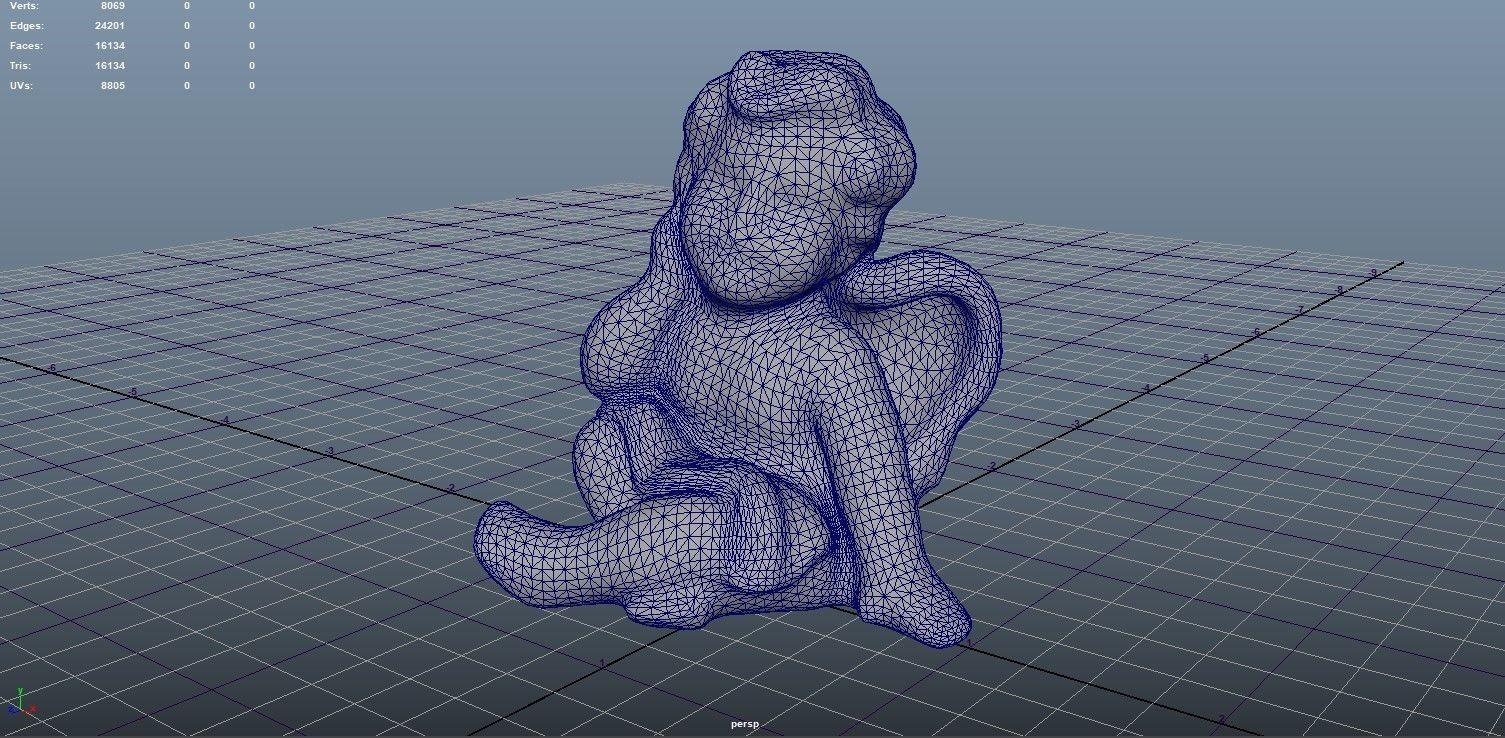
Task: Click the "UVs:" heads-up label
Action: [x=22, y=86]
